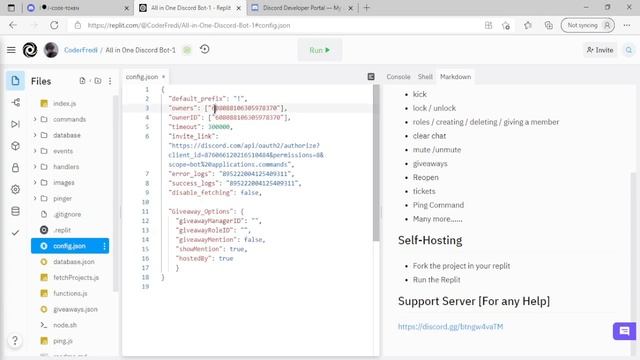Open CoderFredi's profile avatar
Image resolution: width=640 pixels, height=360 pixels.
[51, 50]
